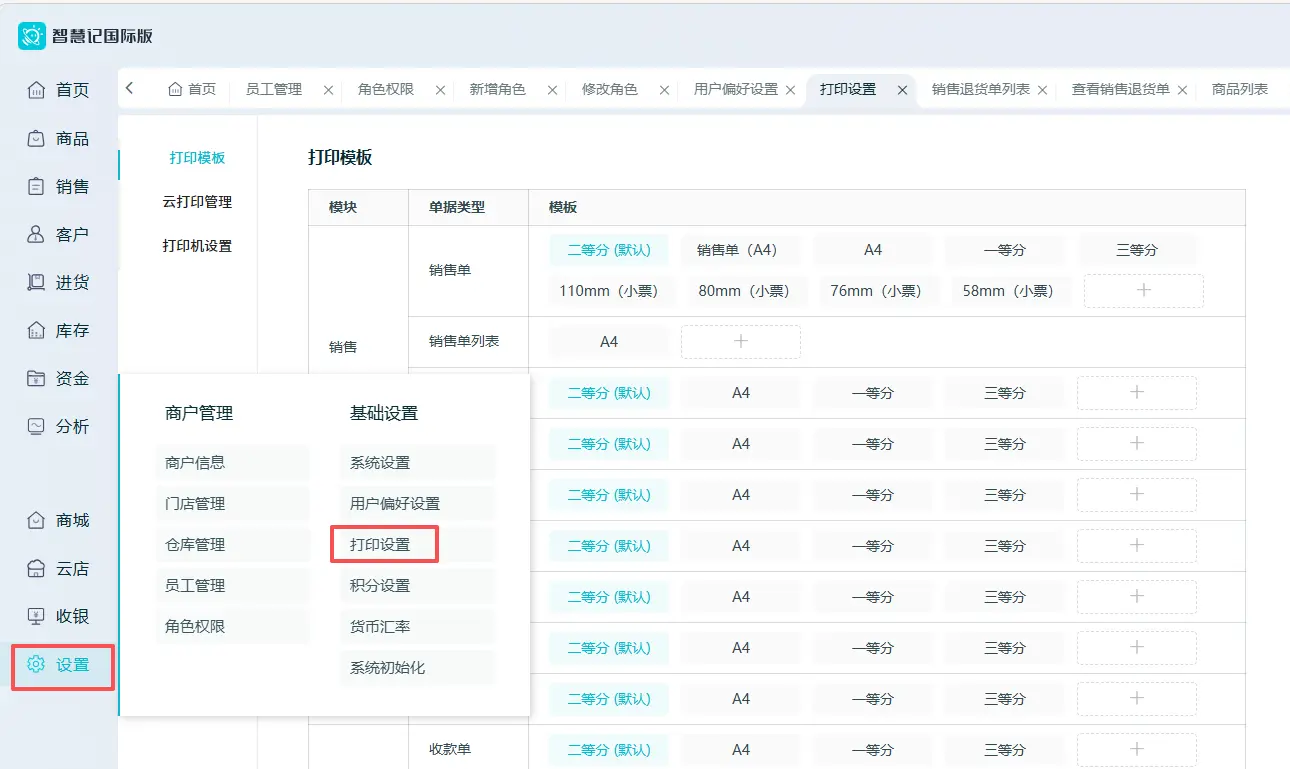Switch to the 修改角色 tab

click(x=610, y=89)
